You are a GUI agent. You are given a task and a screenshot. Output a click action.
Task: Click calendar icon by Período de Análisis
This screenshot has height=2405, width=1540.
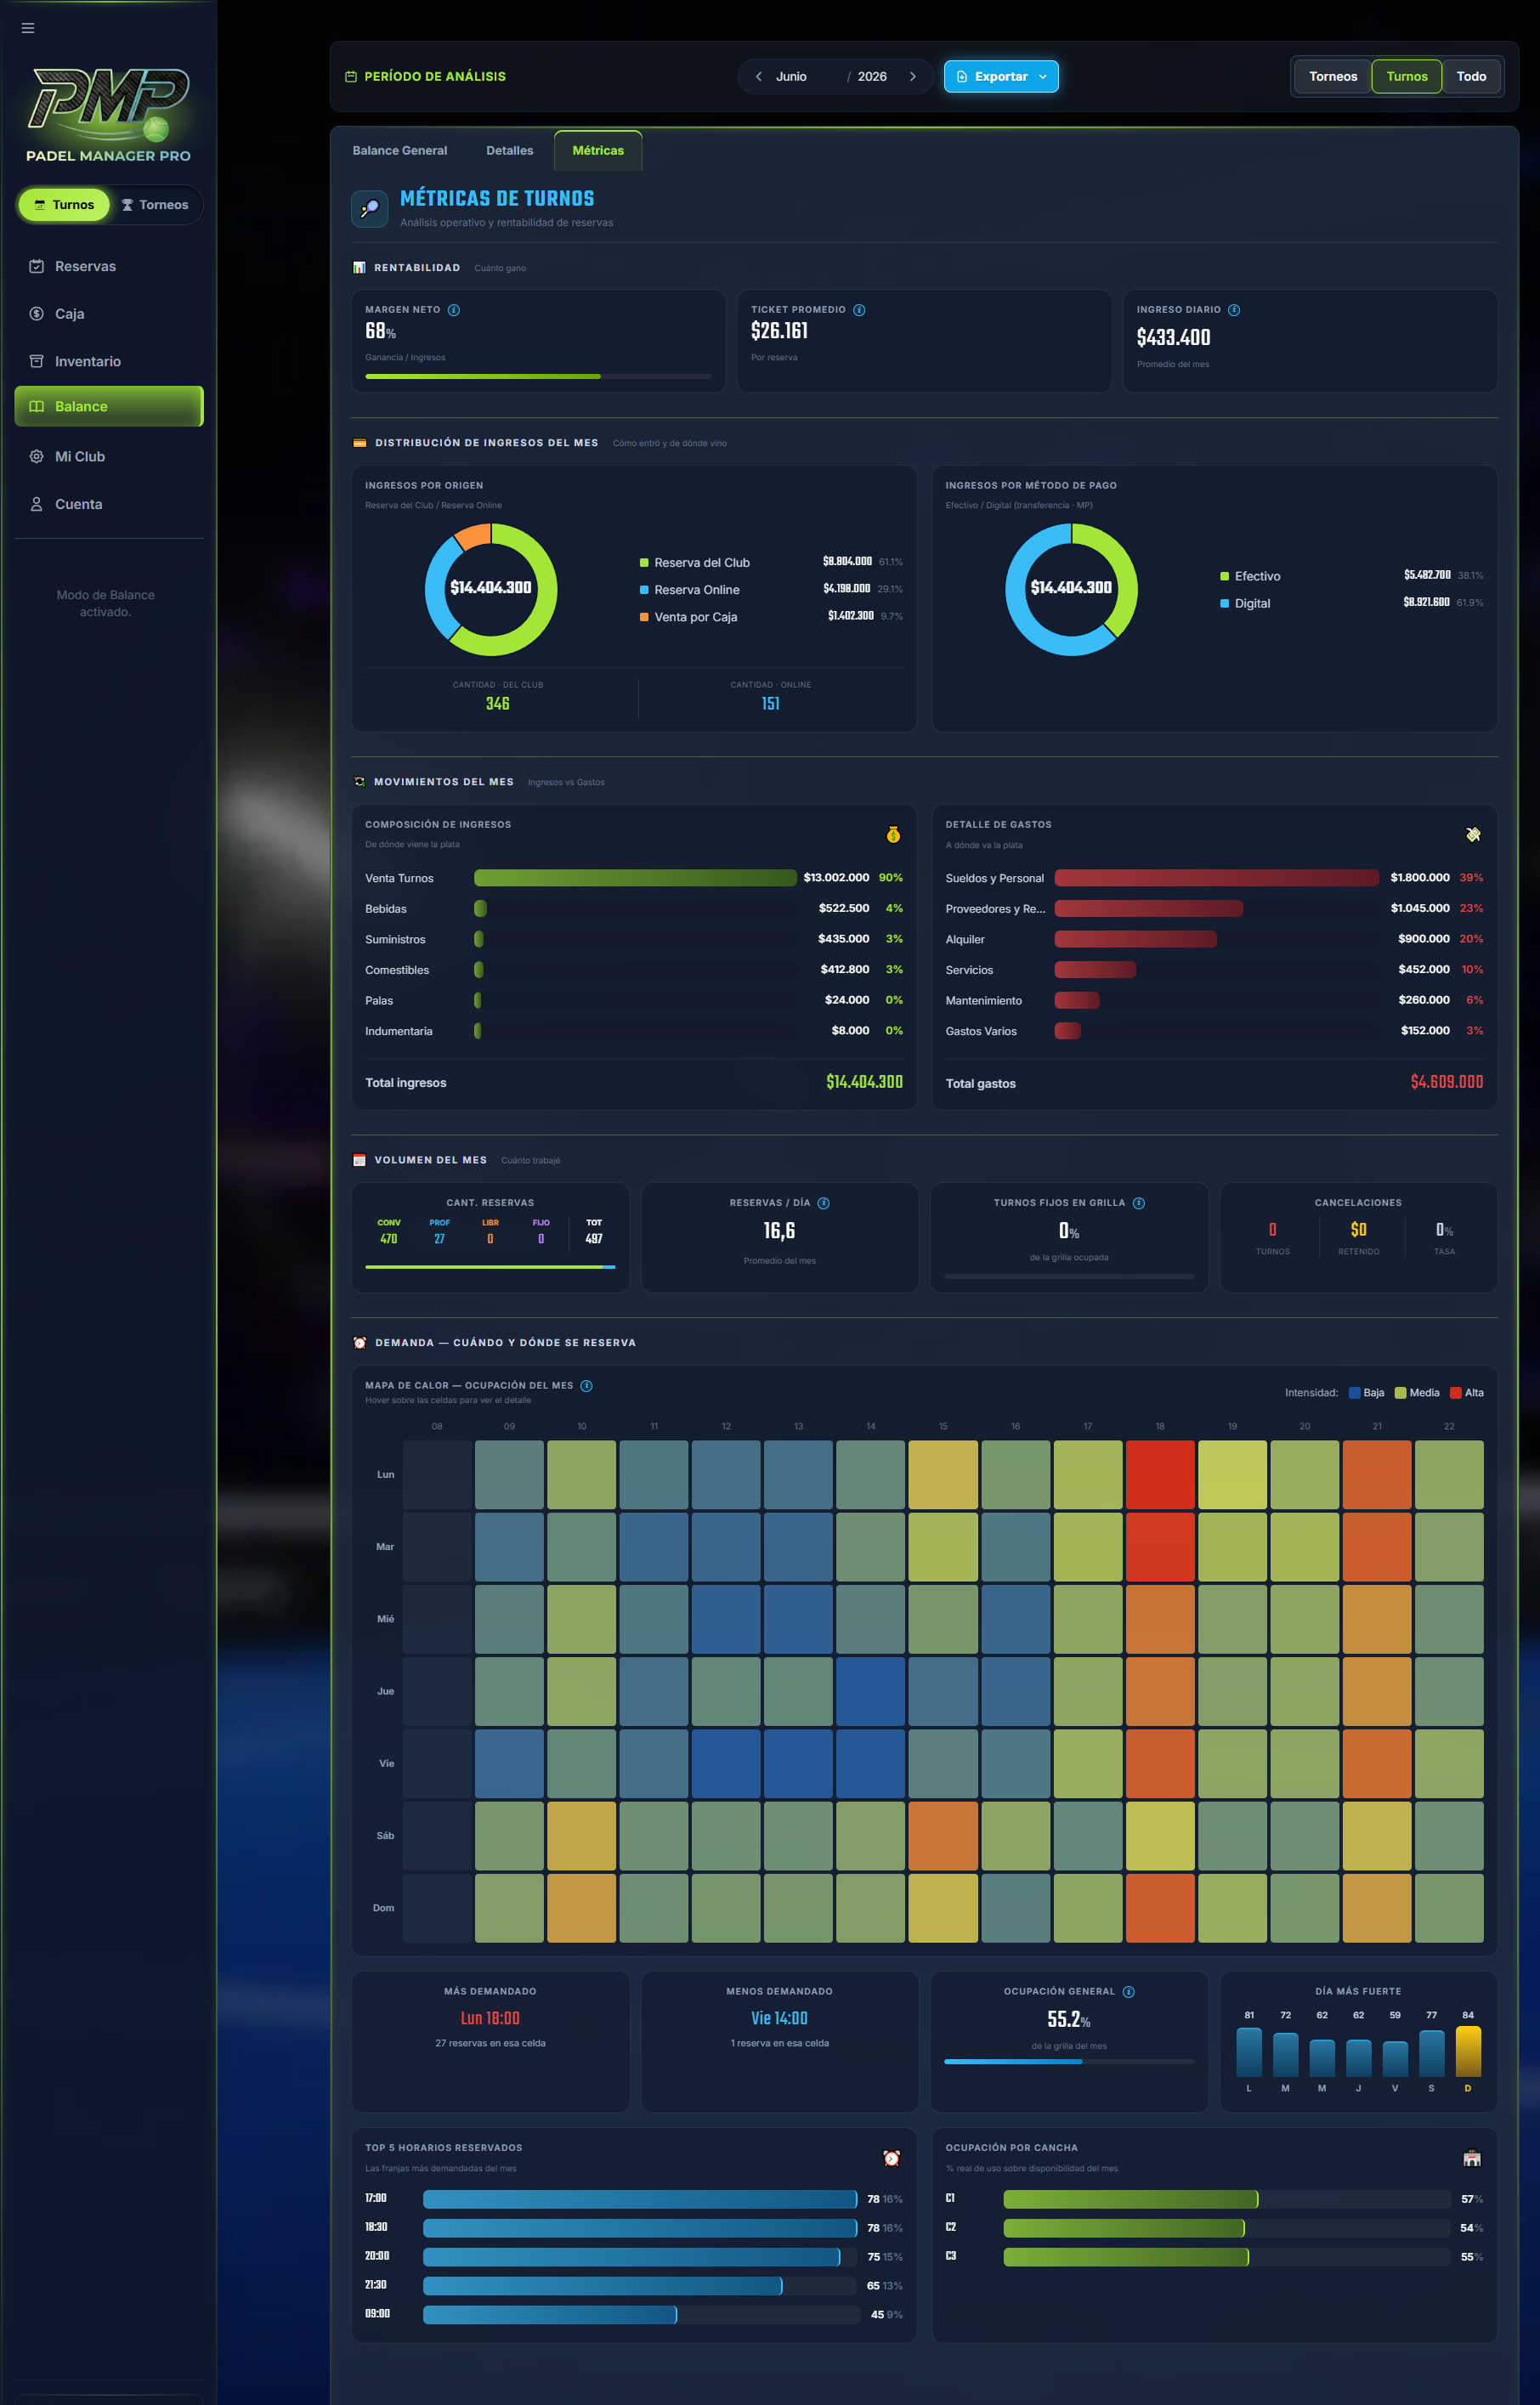coord(351,77)
